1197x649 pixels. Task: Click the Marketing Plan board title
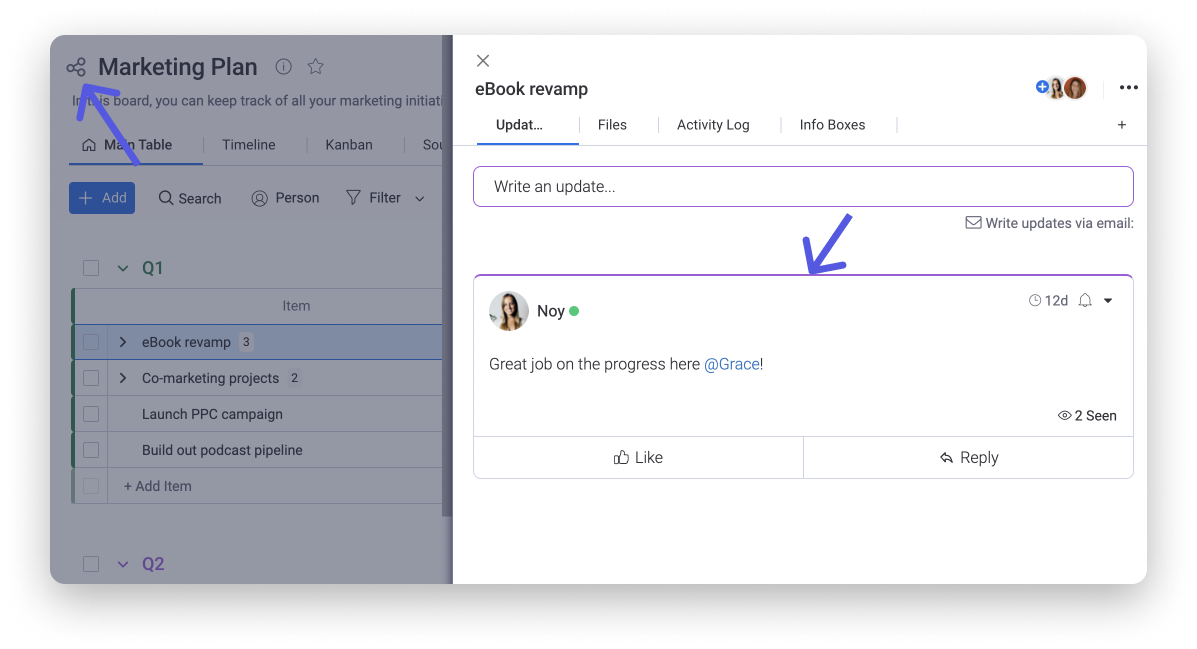pos(178,67)
